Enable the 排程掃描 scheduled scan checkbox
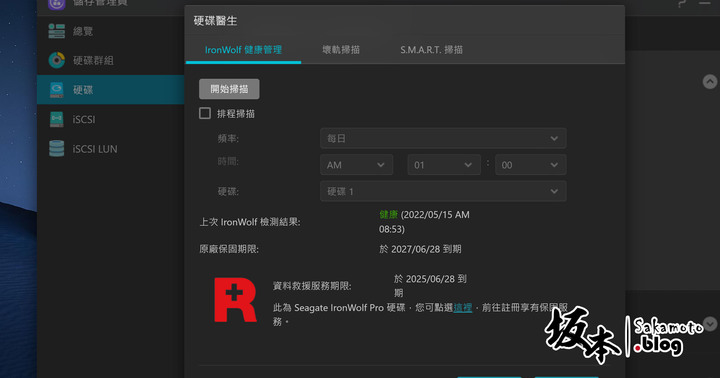The height and width of the screenshot is (378, 720). coord(205,113)
